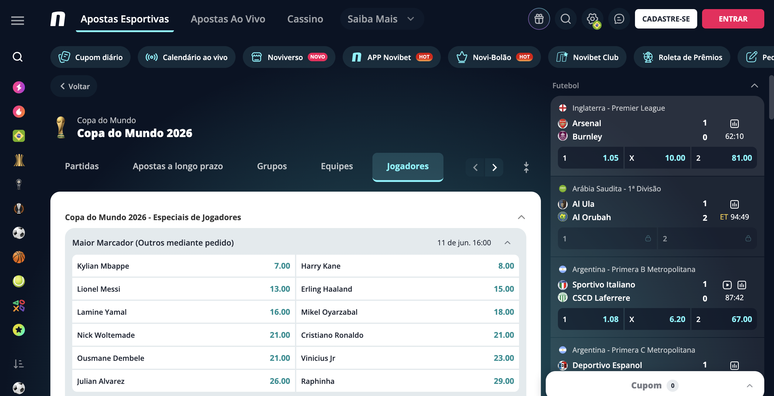This screenshot has height=396, width=774.
Task: Bet on Kylian Mbappe at 7.00
Action: (184, 266)
